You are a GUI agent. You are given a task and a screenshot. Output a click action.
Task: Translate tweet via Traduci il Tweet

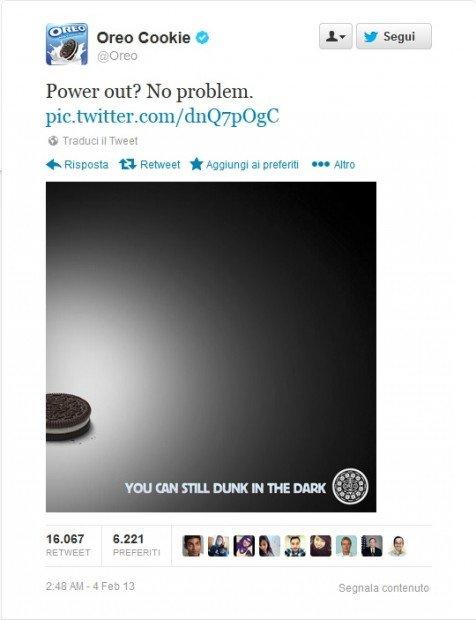[x=100, y=141]
